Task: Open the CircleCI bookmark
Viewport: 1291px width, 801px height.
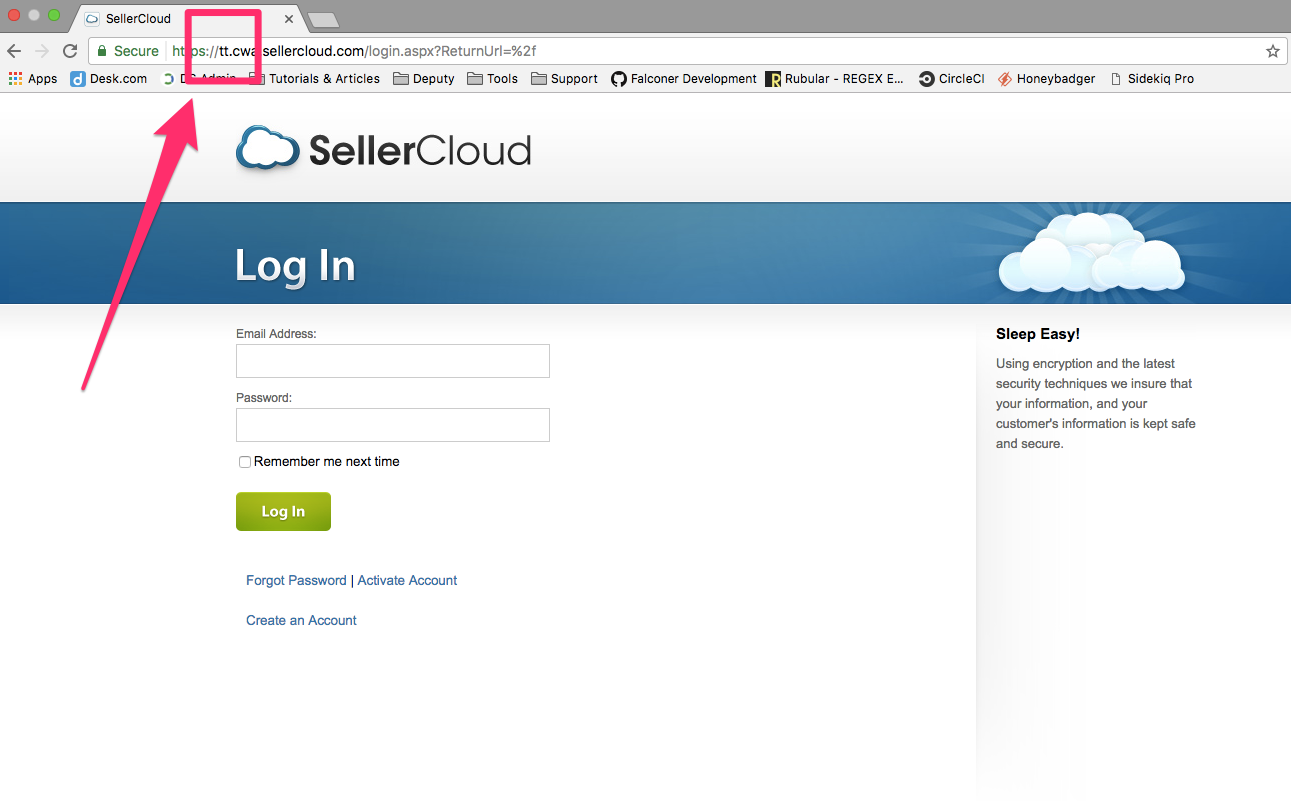Action: pyautogui.click(x=952, y=79)
